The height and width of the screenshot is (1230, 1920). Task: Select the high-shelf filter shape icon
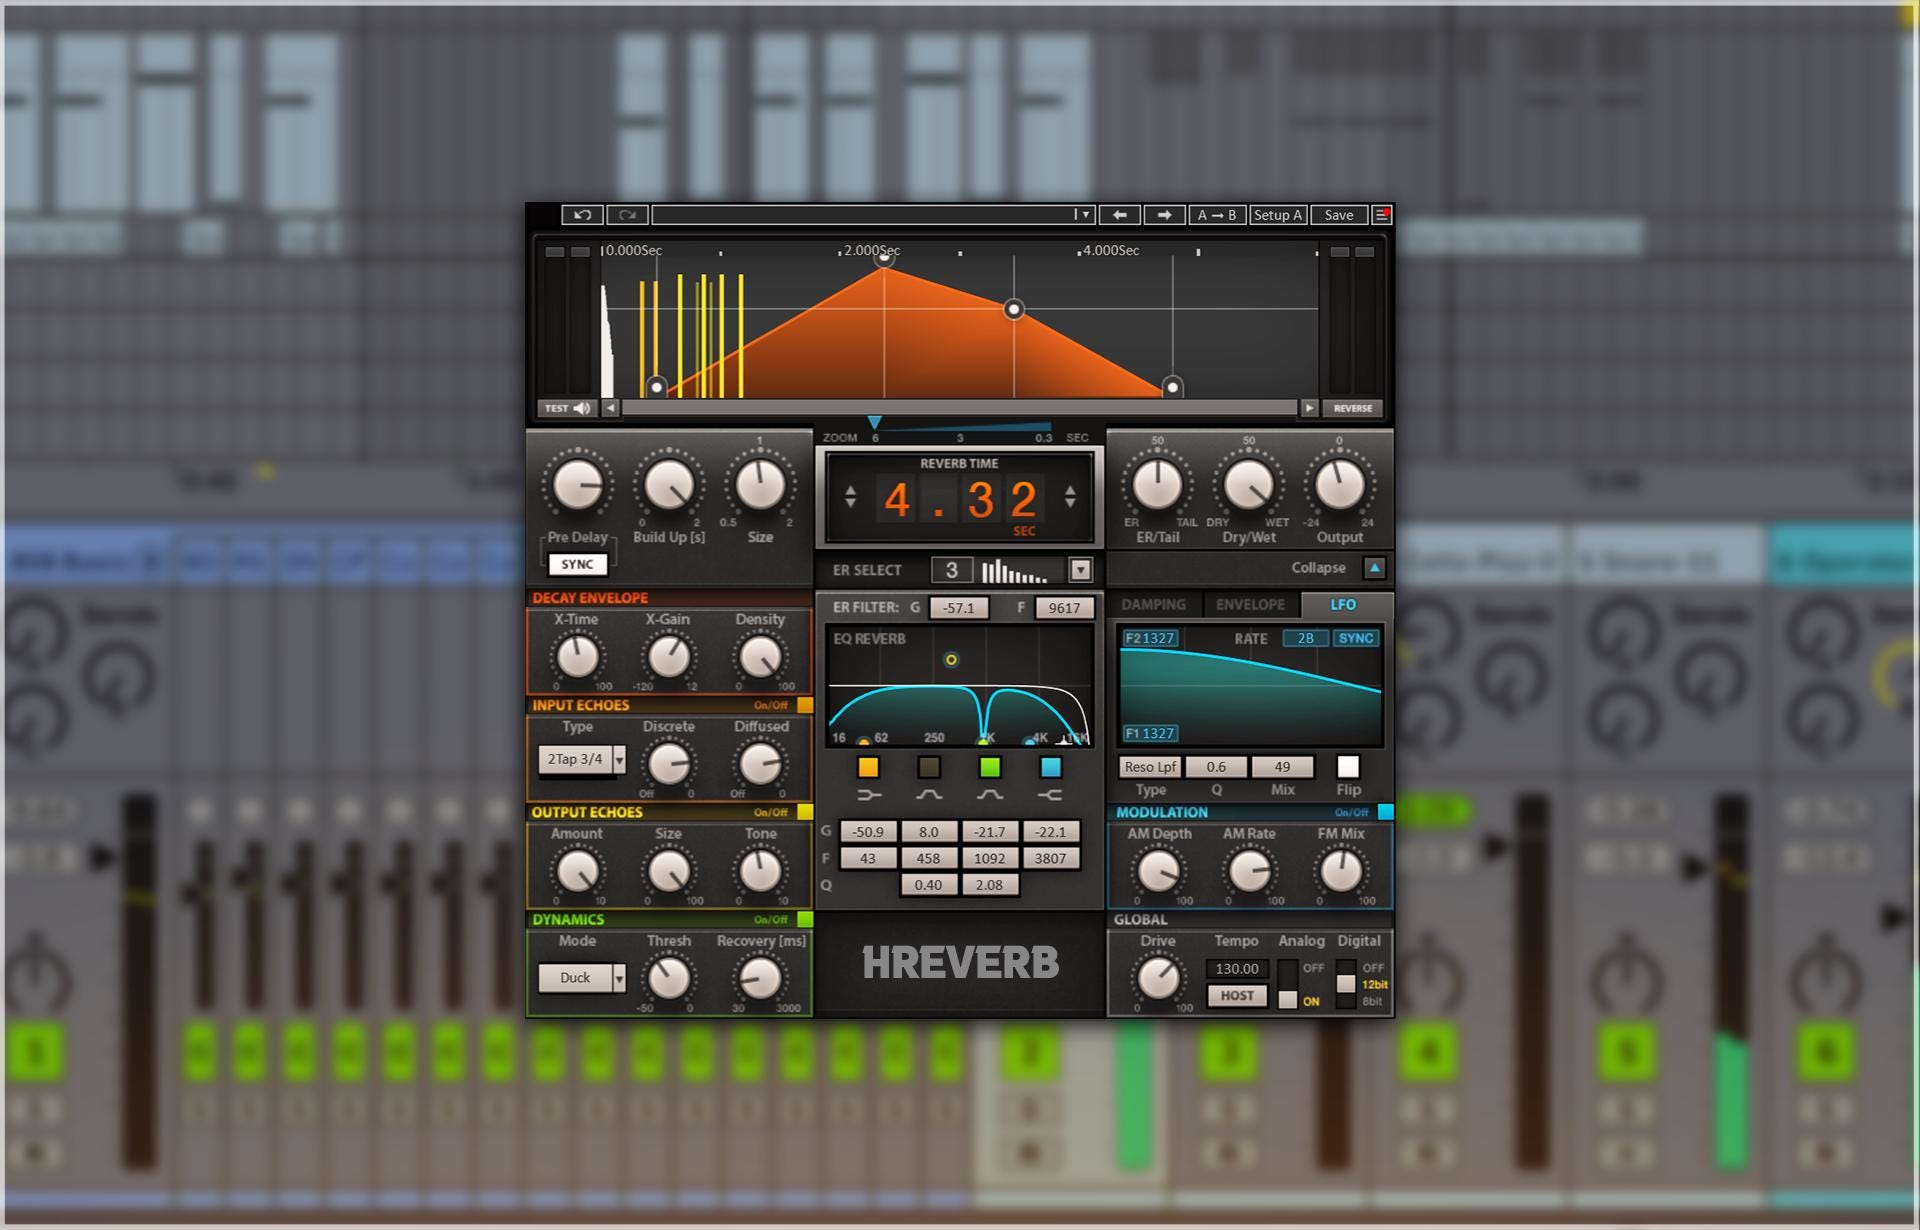point(1050,795)
